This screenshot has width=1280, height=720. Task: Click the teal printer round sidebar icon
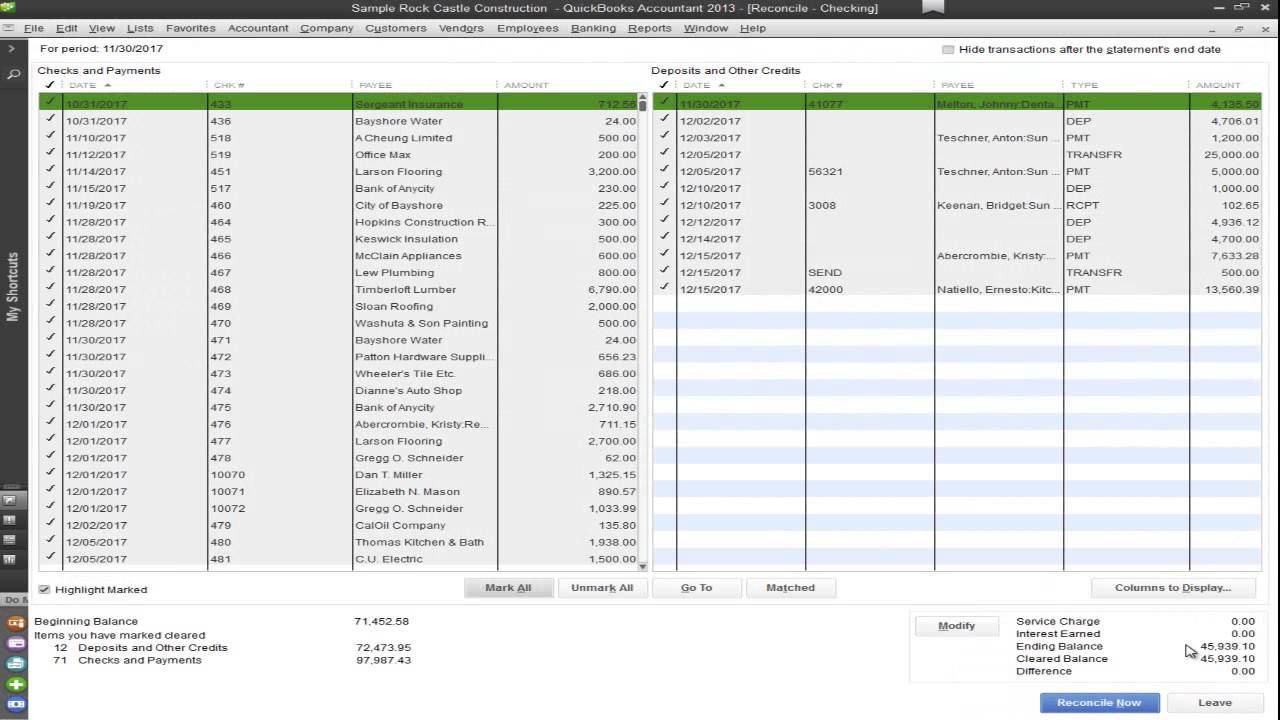tap(16, 663)
